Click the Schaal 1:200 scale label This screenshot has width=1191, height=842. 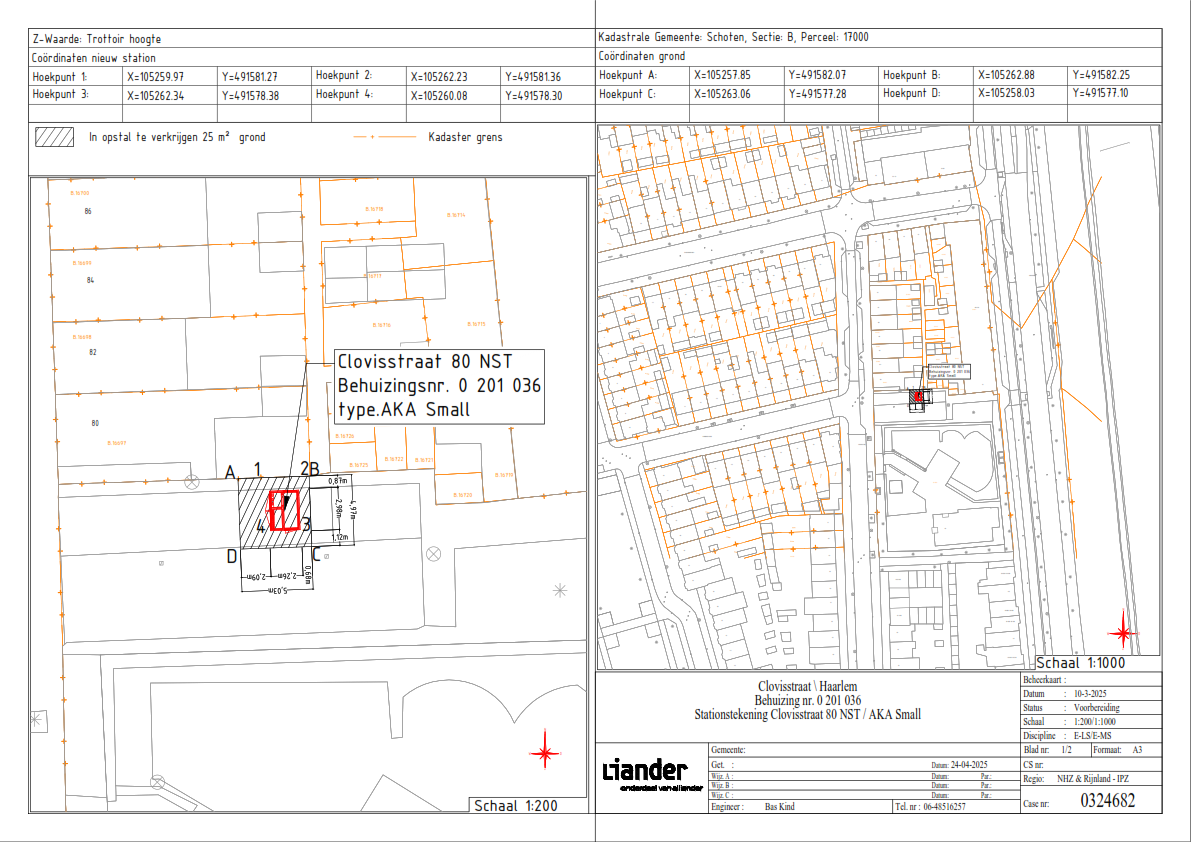(516, 806)
